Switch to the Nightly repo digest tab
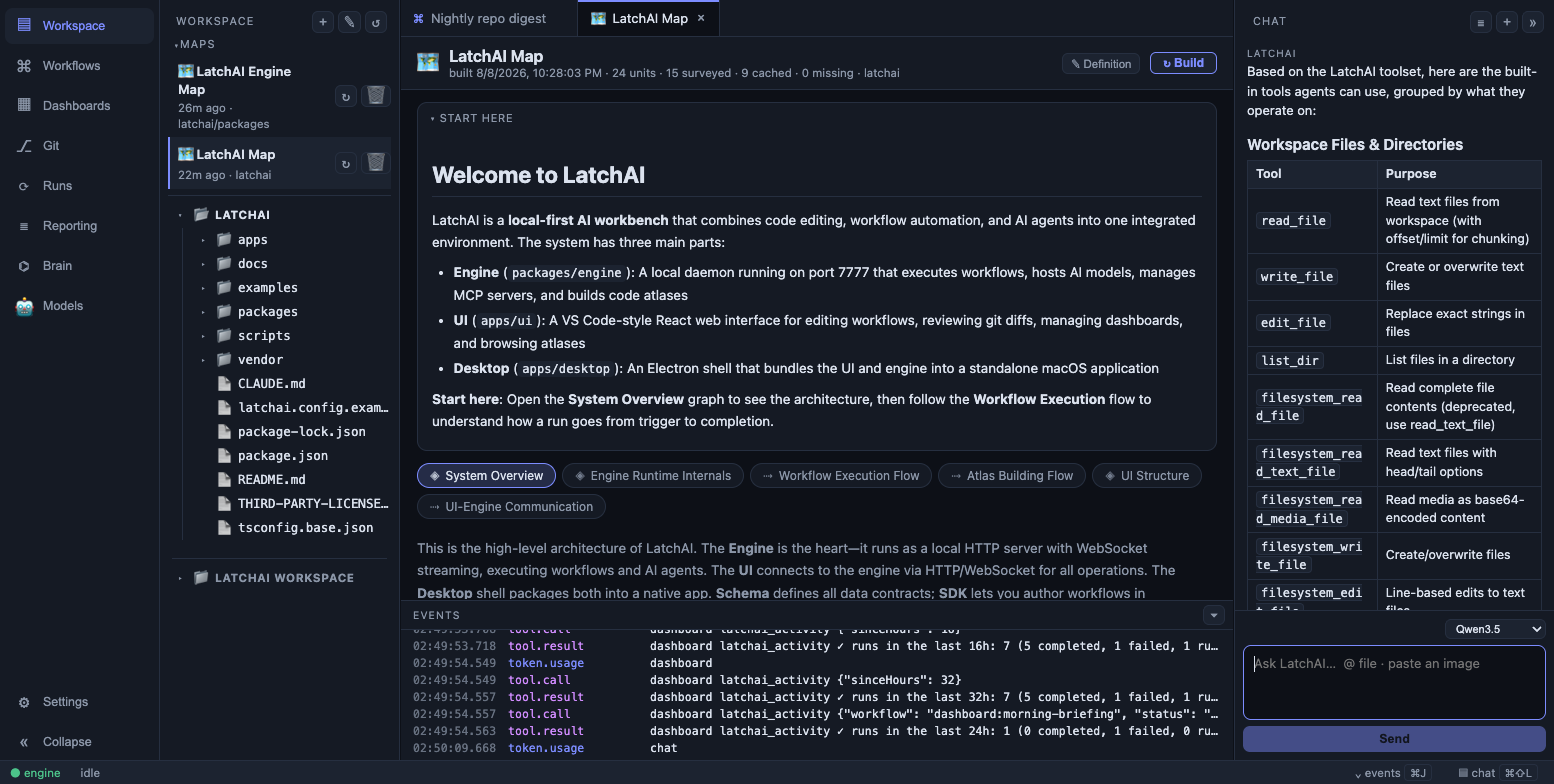 pyautogui.click(x=488, y=18)
